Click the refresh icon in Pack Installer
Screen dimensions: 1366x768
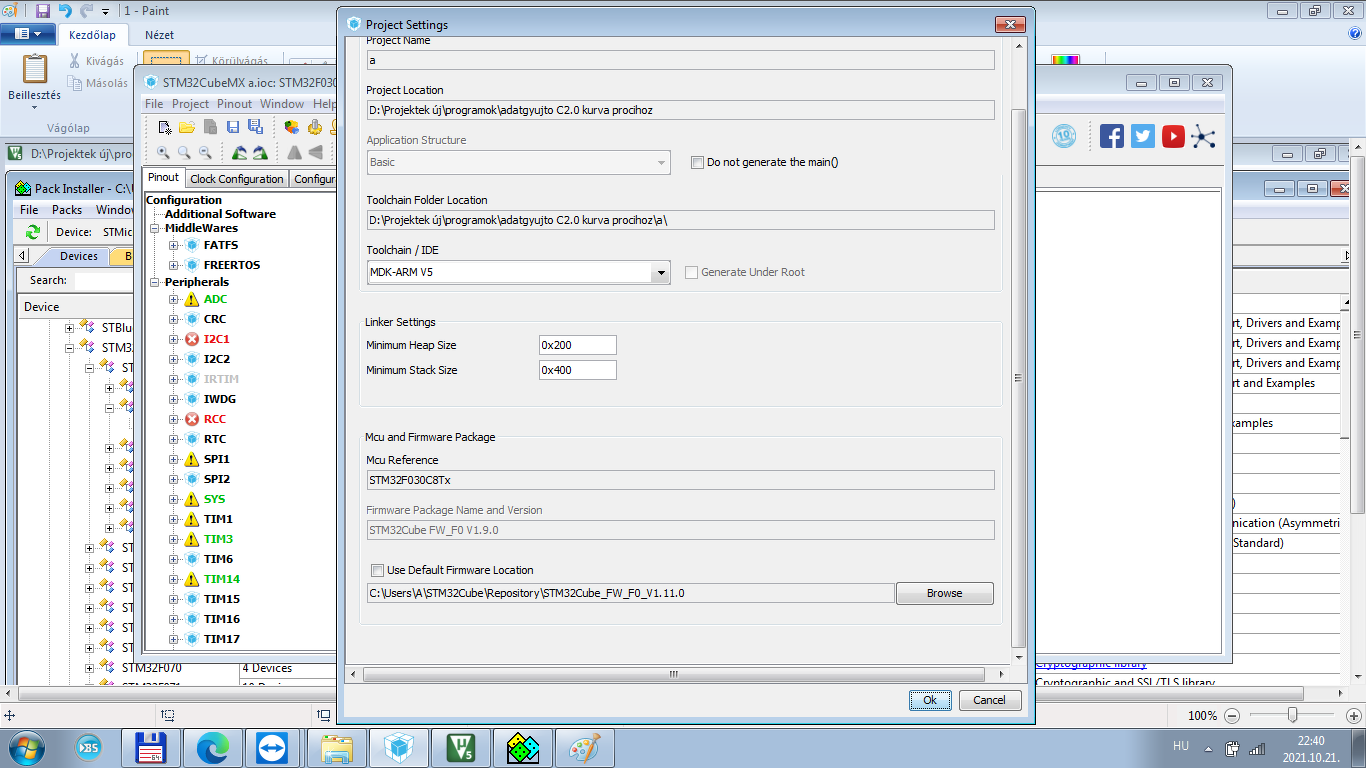coord(33,232)
